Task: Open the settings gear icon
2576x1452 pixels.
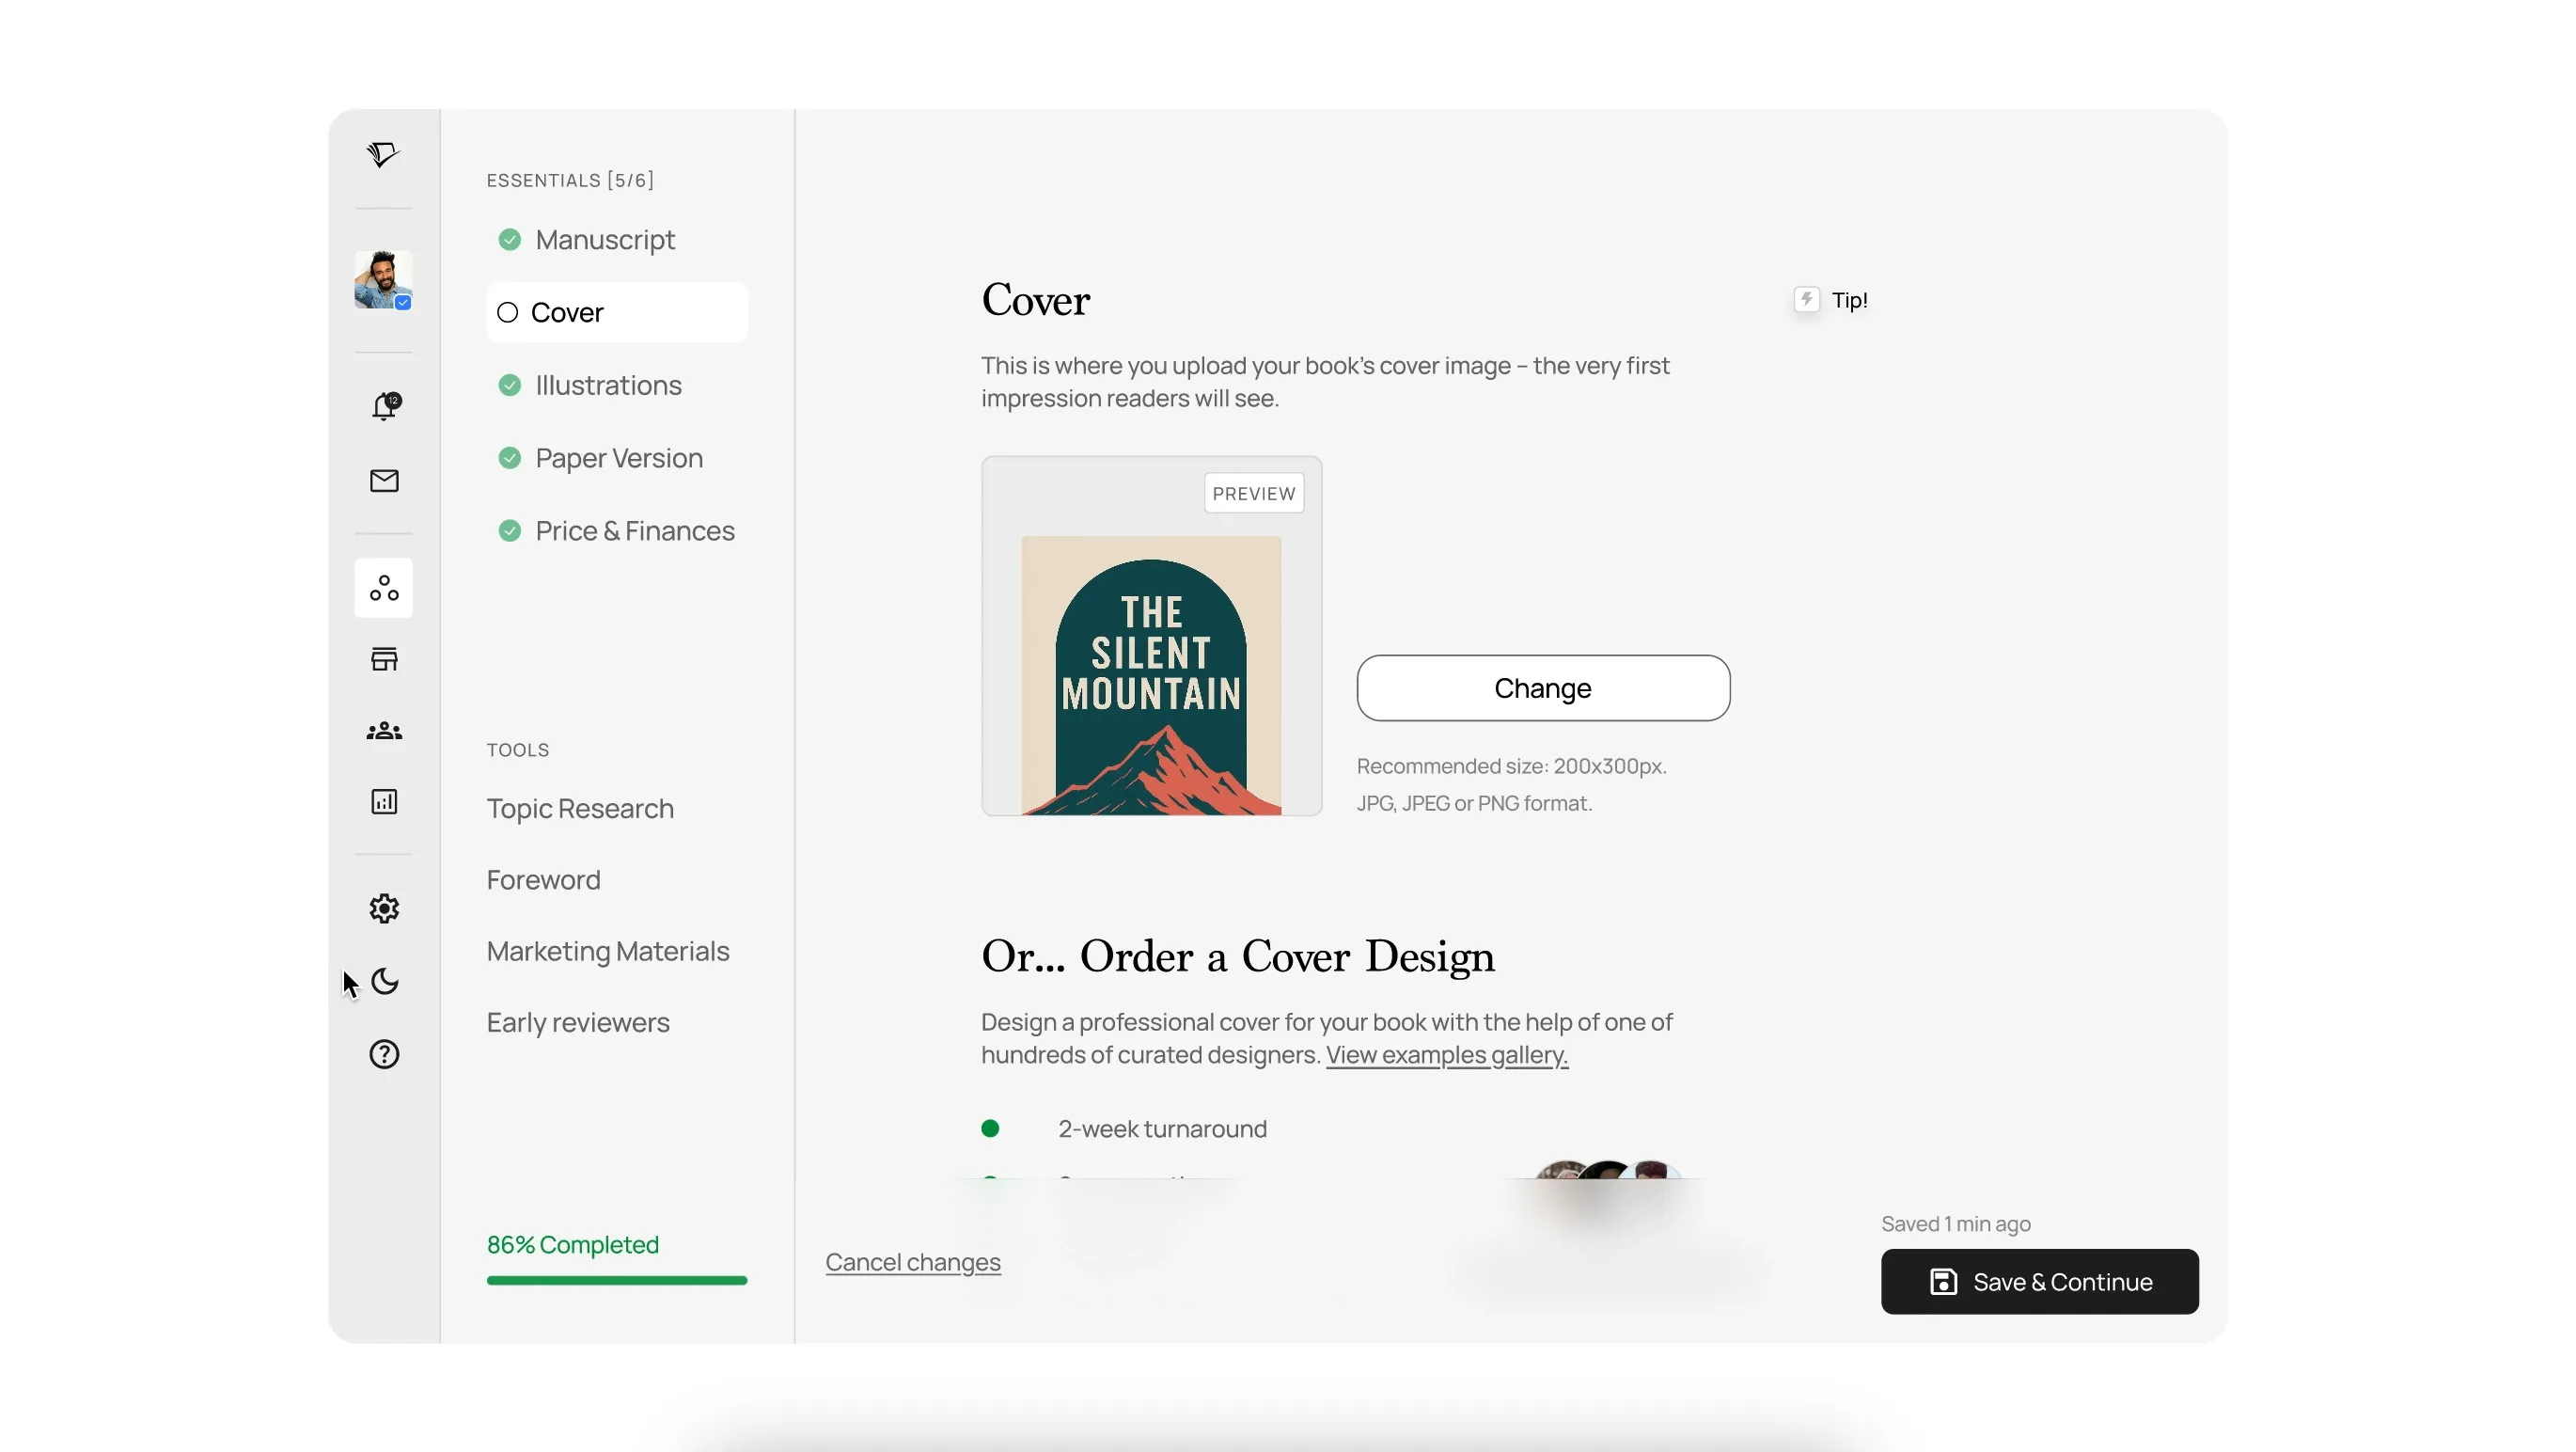Action: (384, 908)
